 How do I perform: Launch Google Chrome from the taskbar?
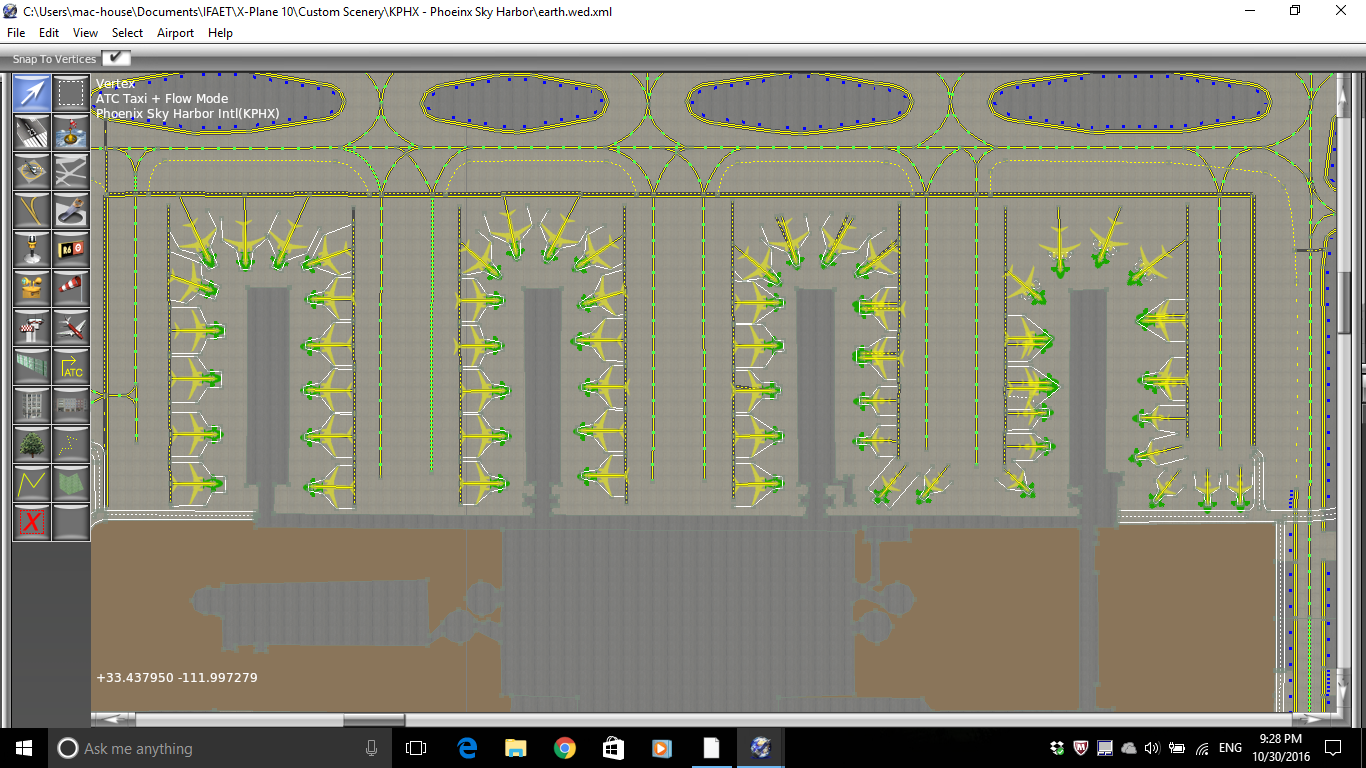(x=565, y=748)
